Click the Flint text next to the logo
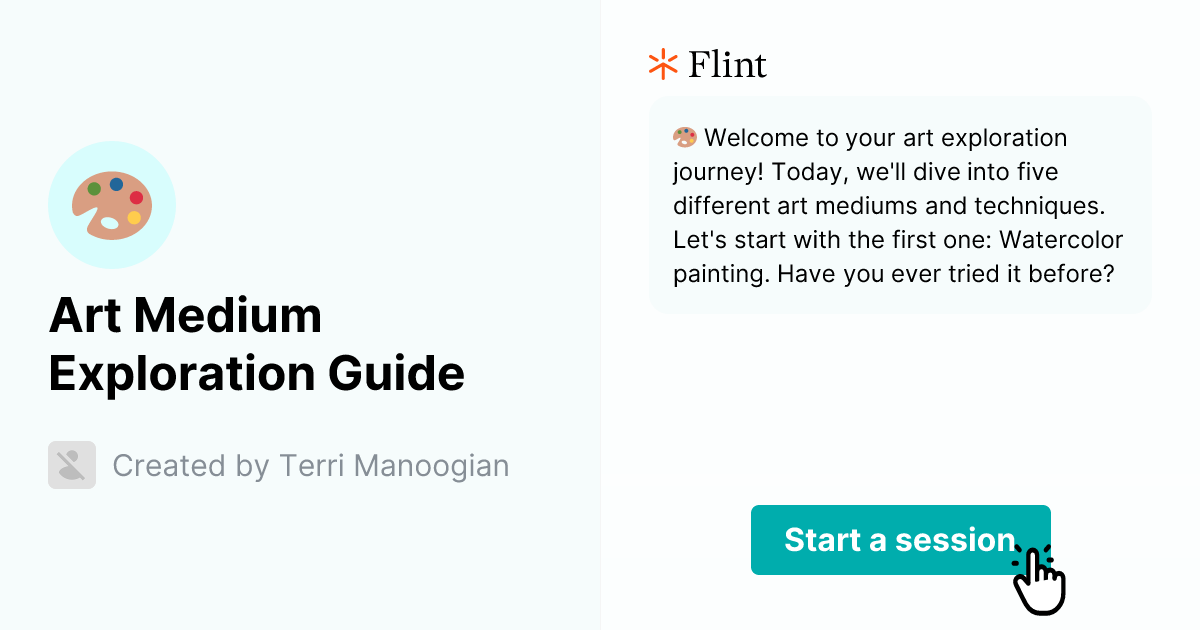1200x630 pixels. tap(726, 64)
